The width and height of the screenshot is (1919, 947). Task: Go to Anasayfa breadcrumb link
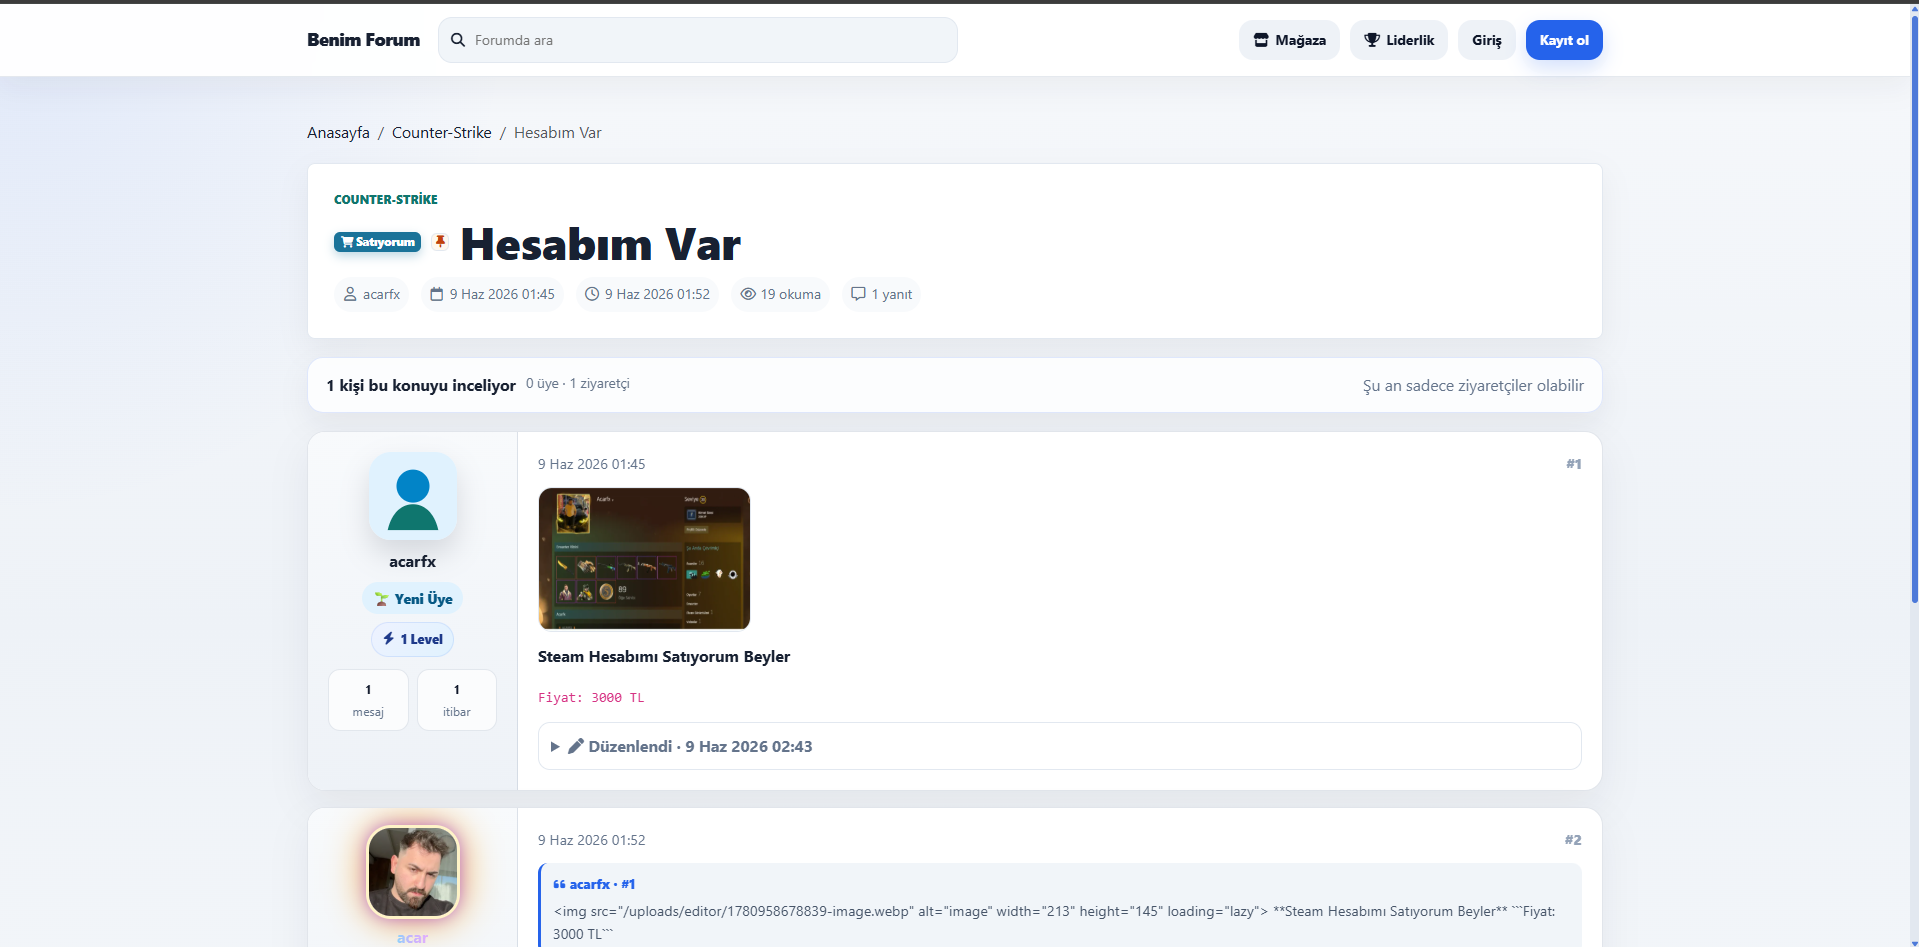338,133
